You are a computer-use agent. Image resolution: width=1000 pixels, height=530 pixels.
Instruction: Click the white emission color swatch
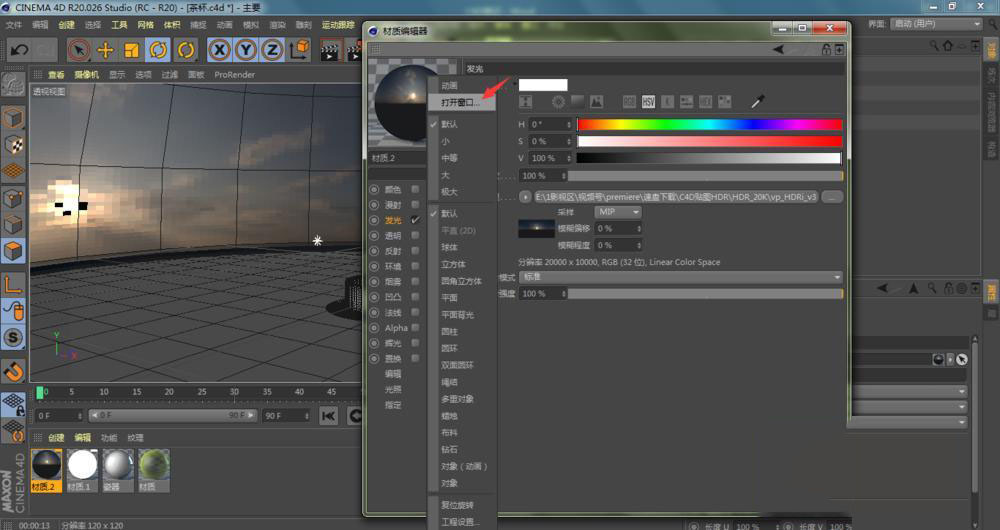click(x=543, y=85)
